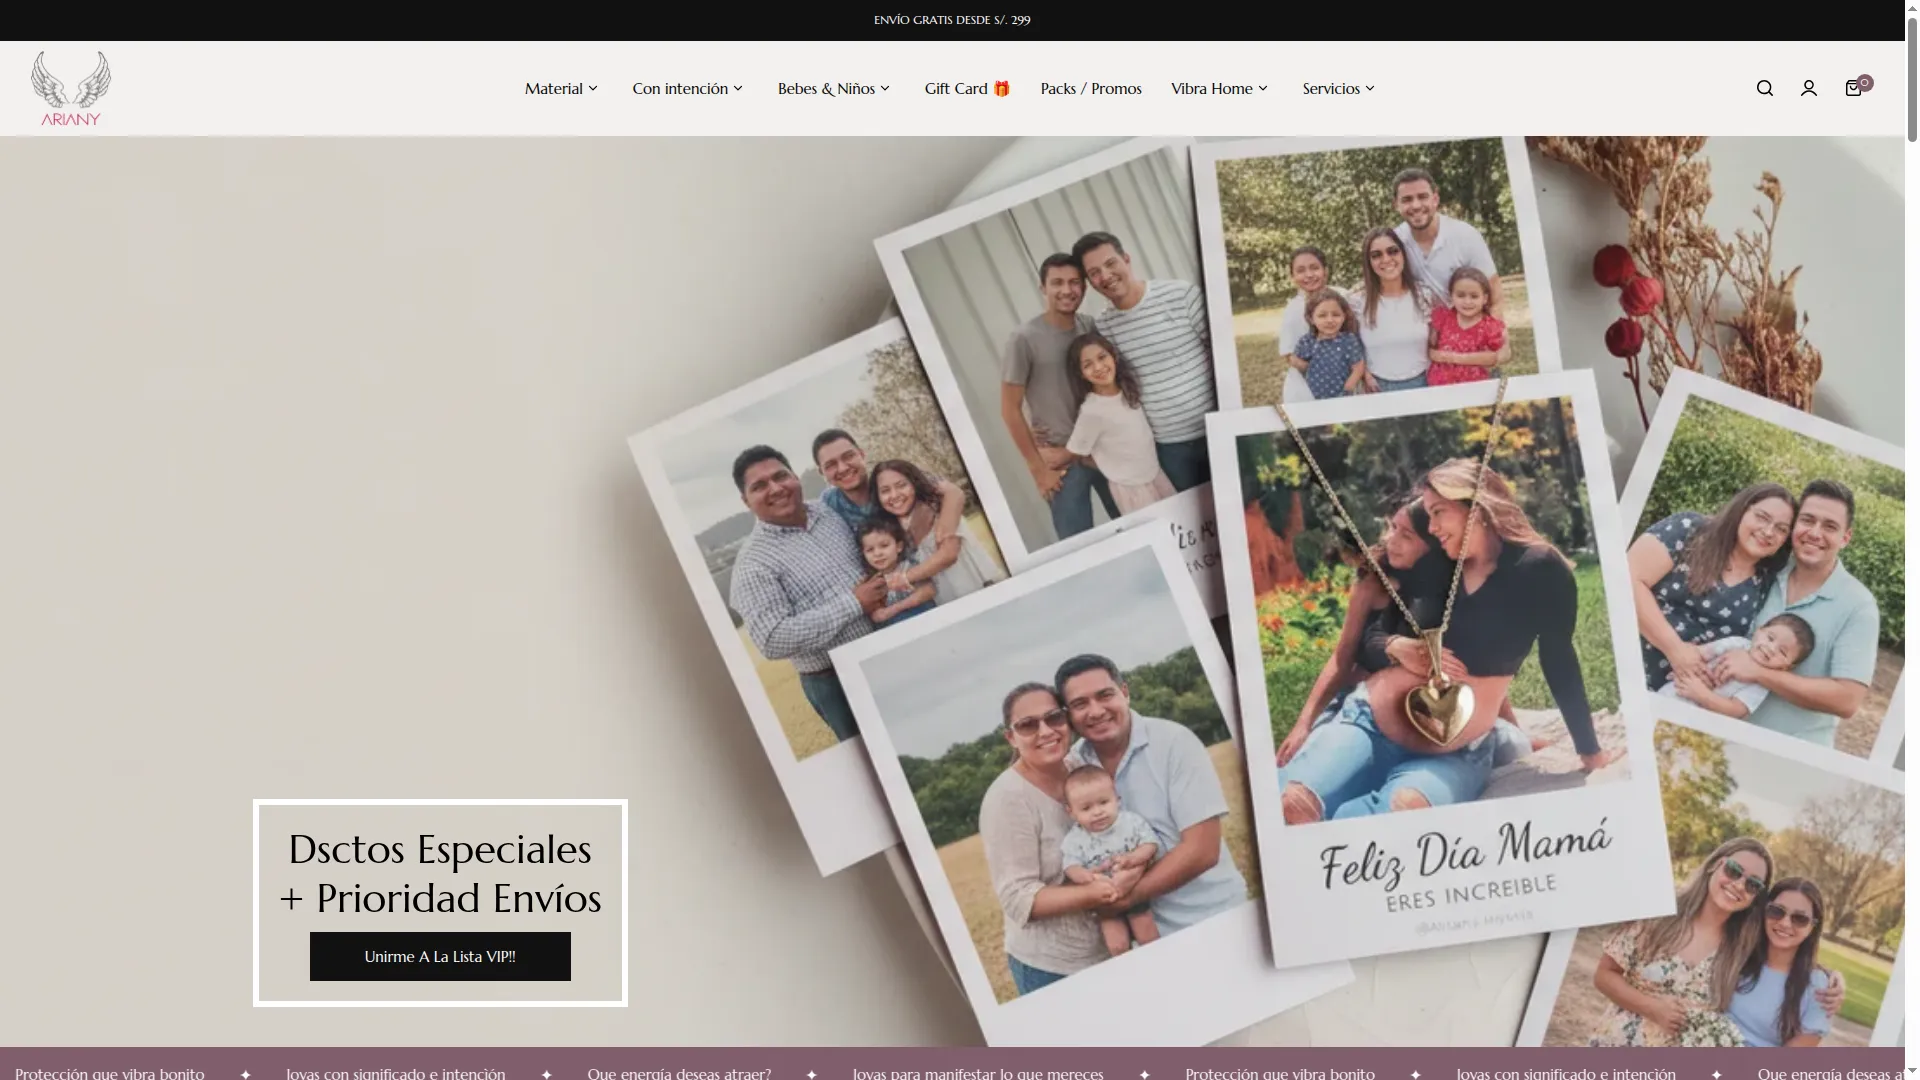Image resolution: width=1920 pixels, height=1080 pixels.
Task: Open the Material menu item
Action: (554, 89)
